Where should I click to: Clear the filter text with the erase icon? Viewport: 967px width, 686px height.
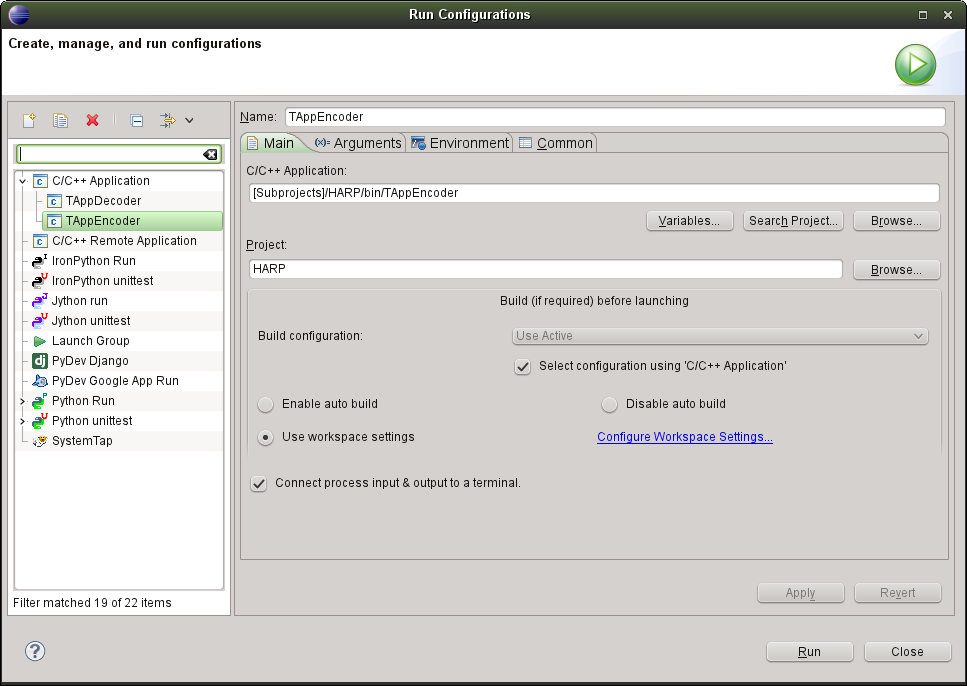[x=210, y=155]
